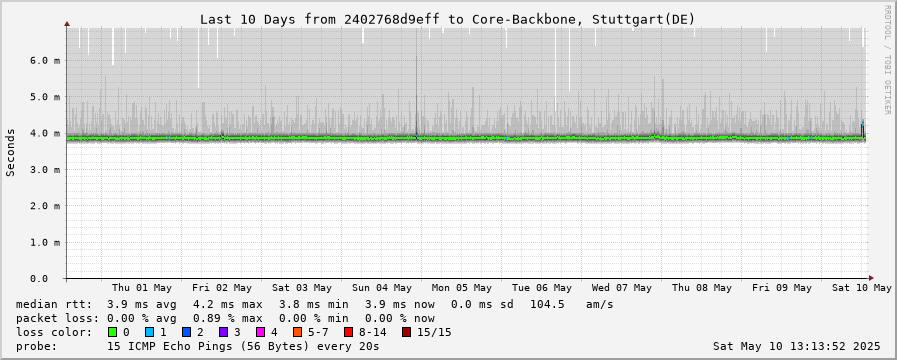
Task: Click the red 8-14 loss swatch
Action: pos(348,332)
